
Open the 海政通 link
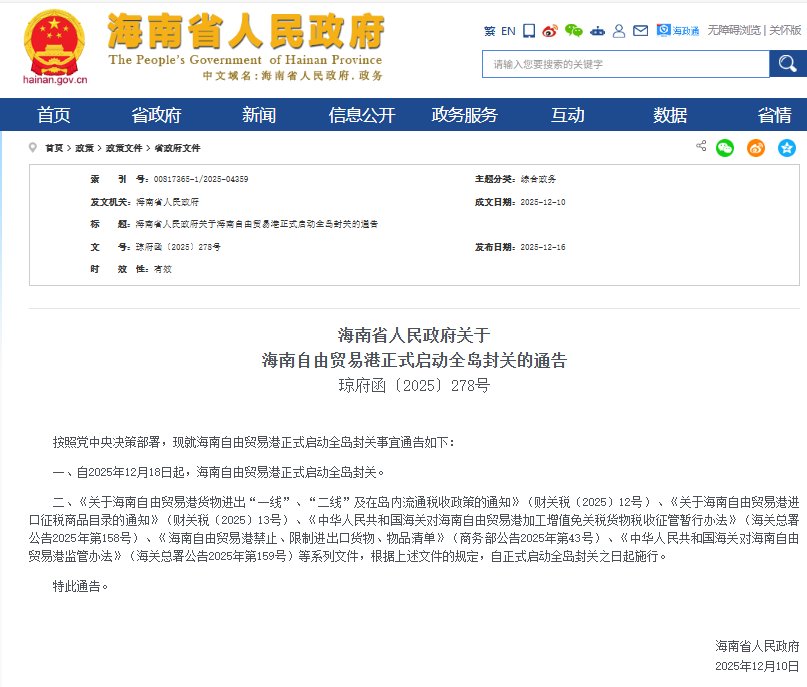[678, 31]
